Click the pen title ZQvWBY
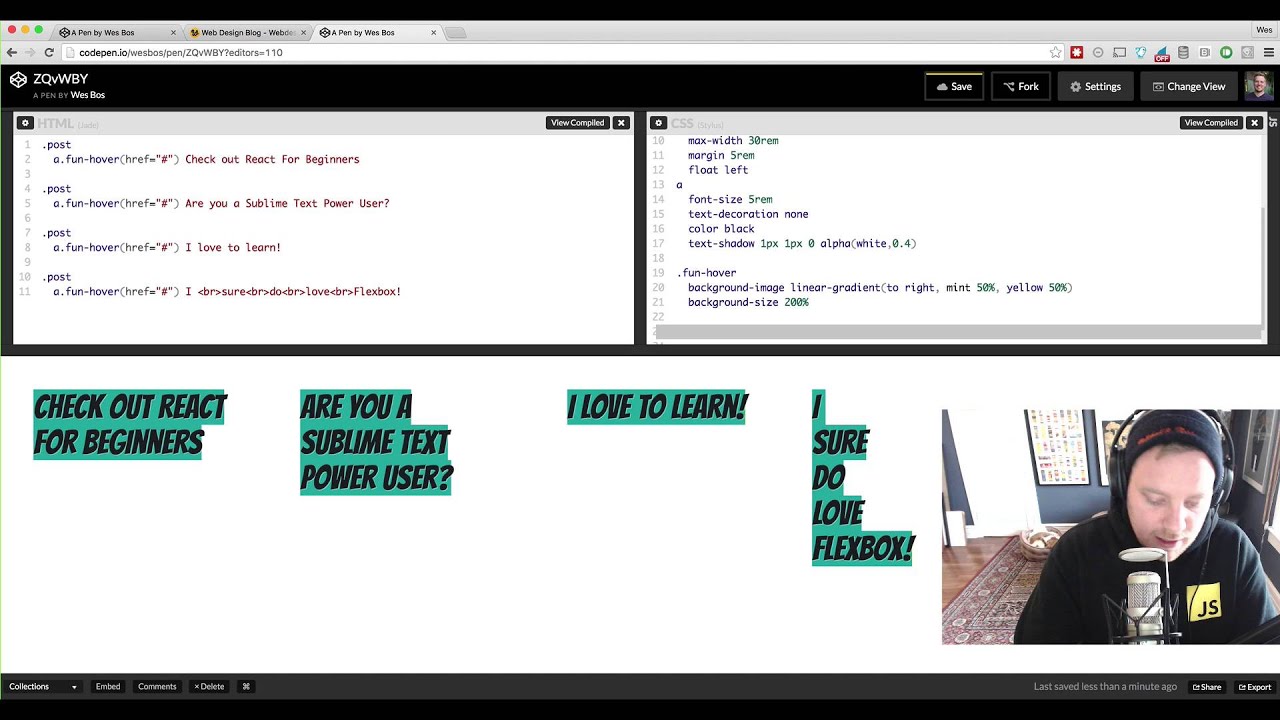This screenshot has width=1280, height=720. [60, 79]
